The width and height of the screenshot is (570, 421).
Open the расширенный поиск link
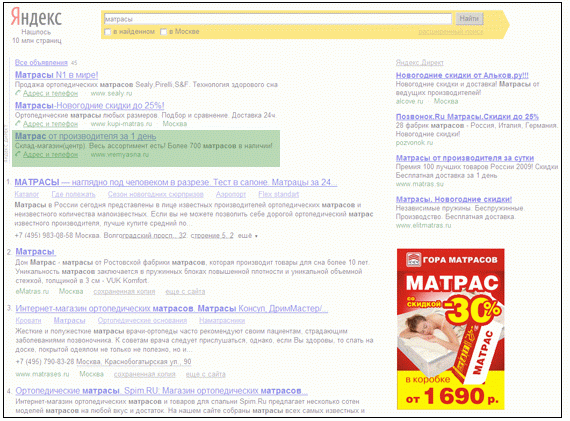(451, 32)
